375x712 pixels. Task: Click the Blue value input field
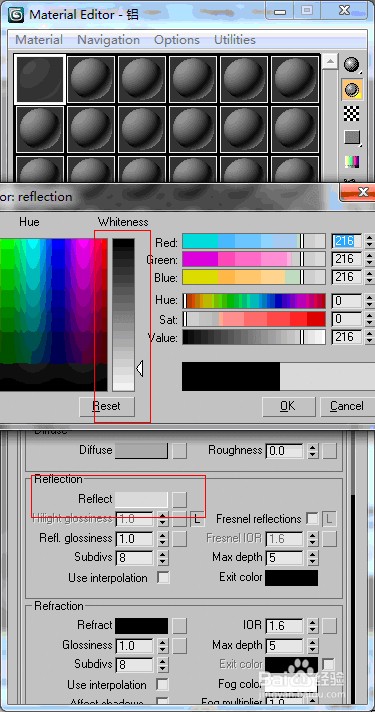pos(347,277)
